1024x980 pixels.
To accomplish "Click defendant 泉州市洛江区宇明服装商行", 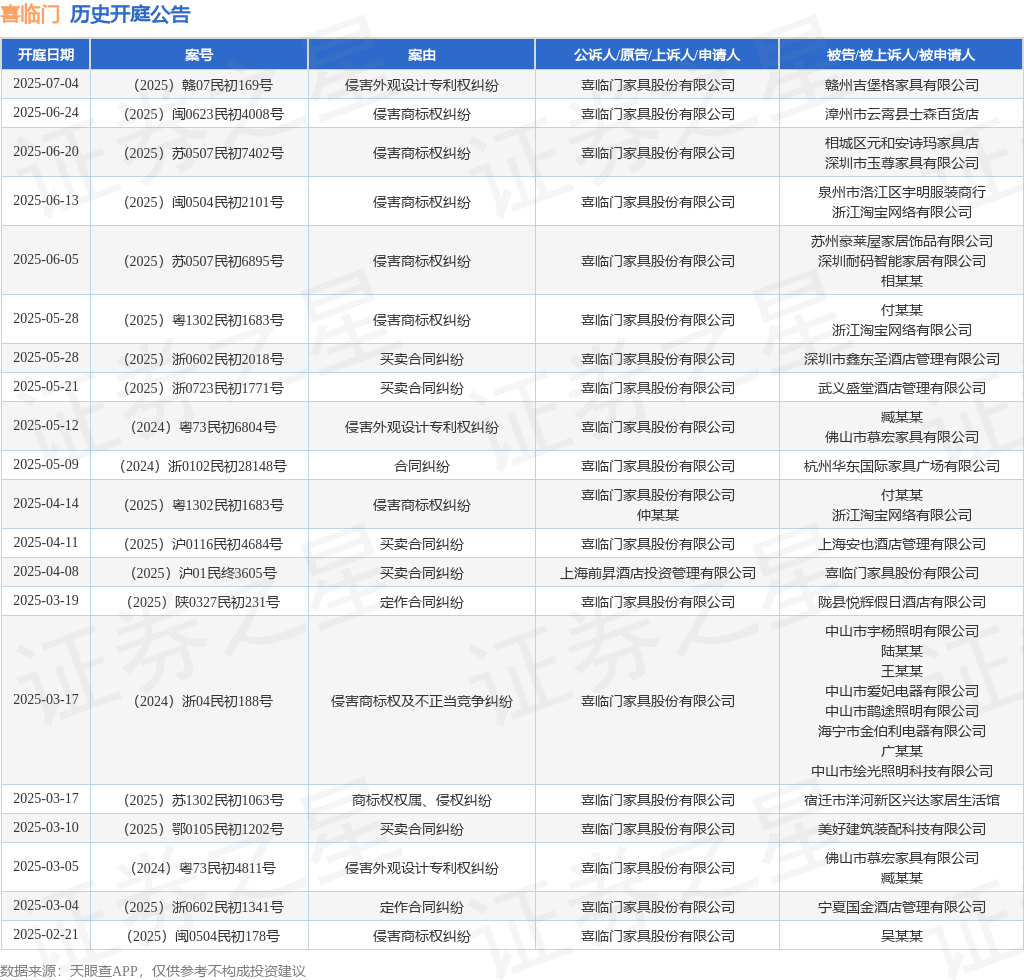I will (902, 192).
